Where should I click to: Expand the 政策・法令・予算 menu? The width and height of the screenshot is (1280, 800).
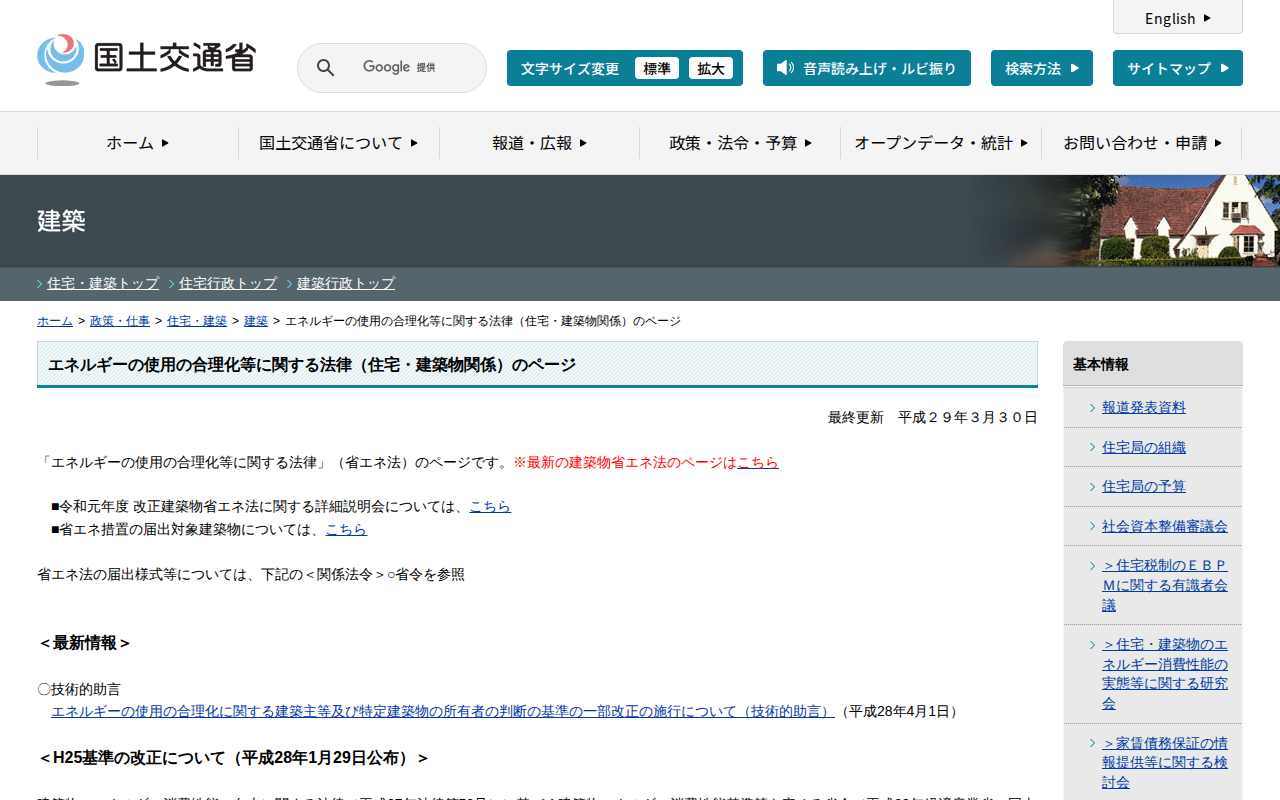(740, 143)
